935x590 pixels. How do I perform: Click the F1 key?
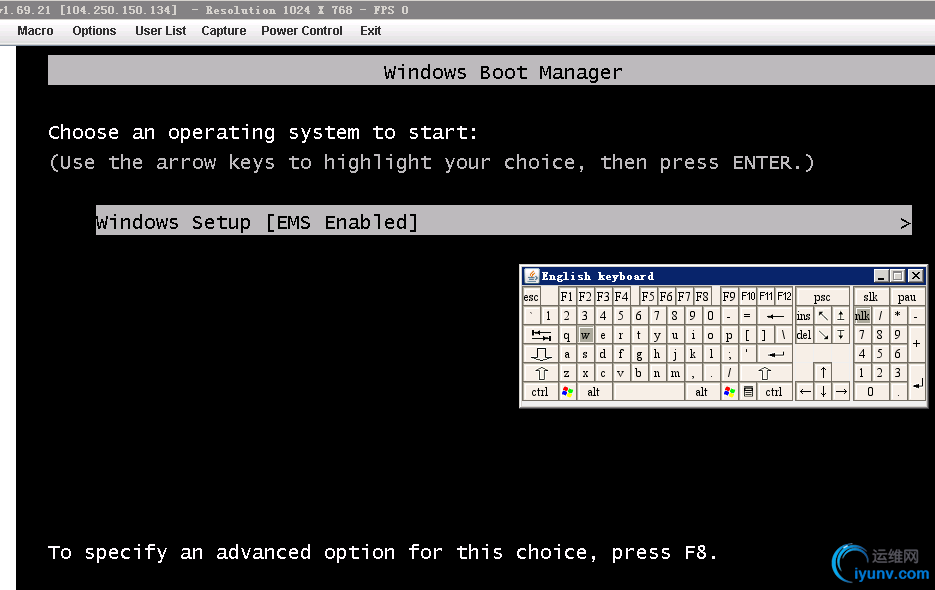pos(567,296)
